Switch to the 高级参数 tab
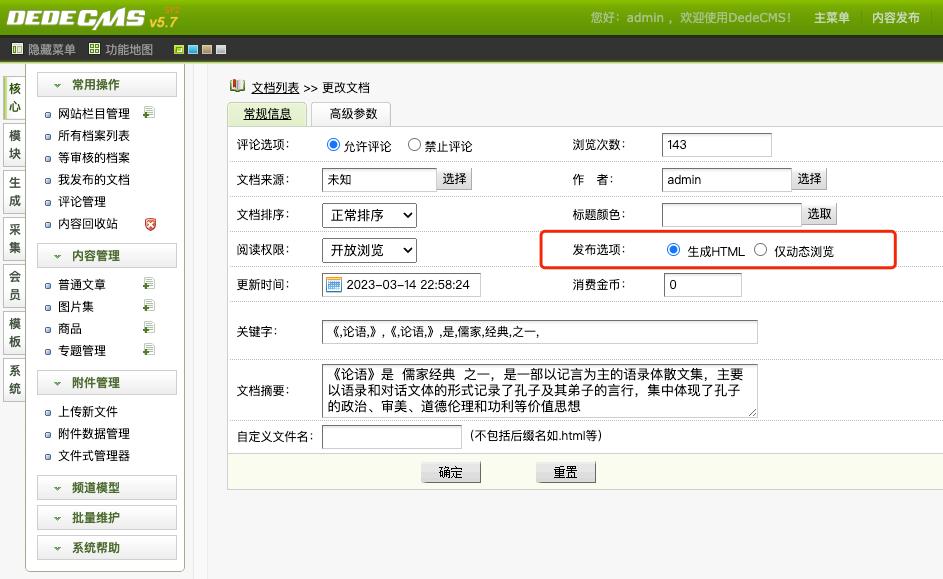This screenshot has height=579, width=943. [353, 114]
